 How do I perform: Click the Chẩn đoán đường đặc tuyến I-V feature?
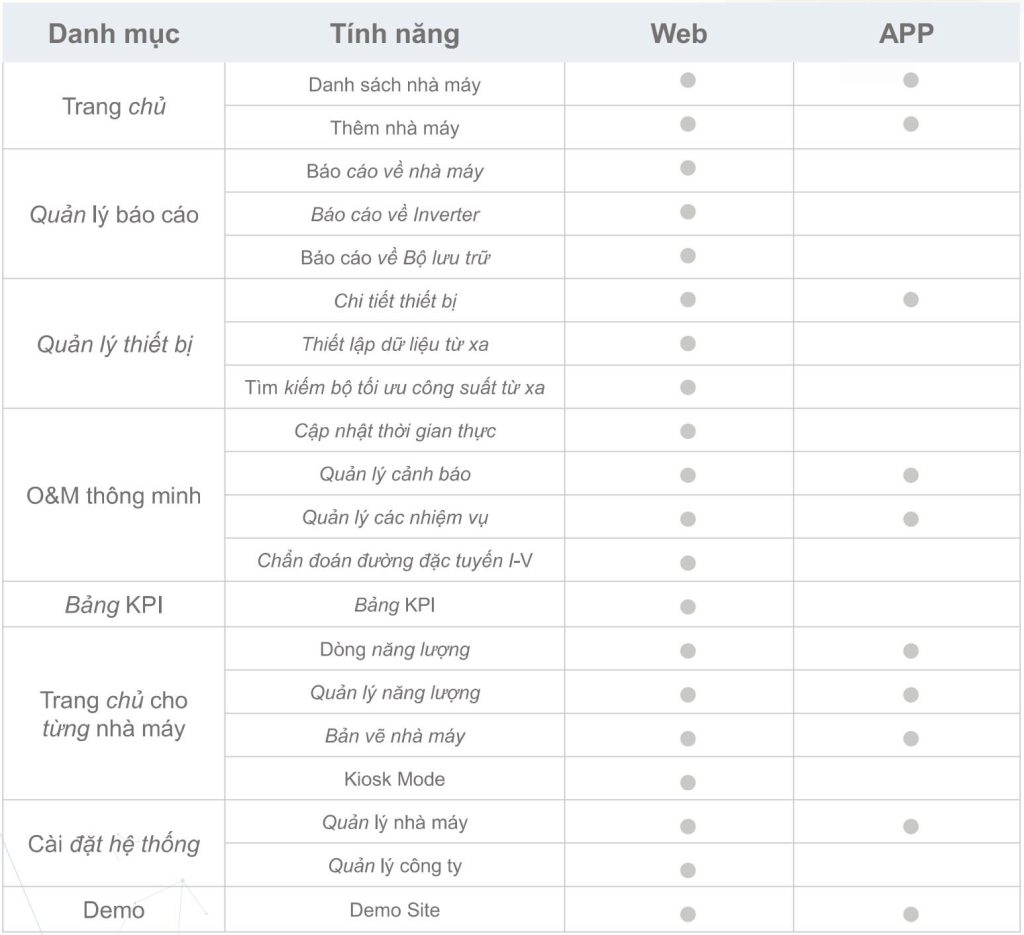(394, 560)
